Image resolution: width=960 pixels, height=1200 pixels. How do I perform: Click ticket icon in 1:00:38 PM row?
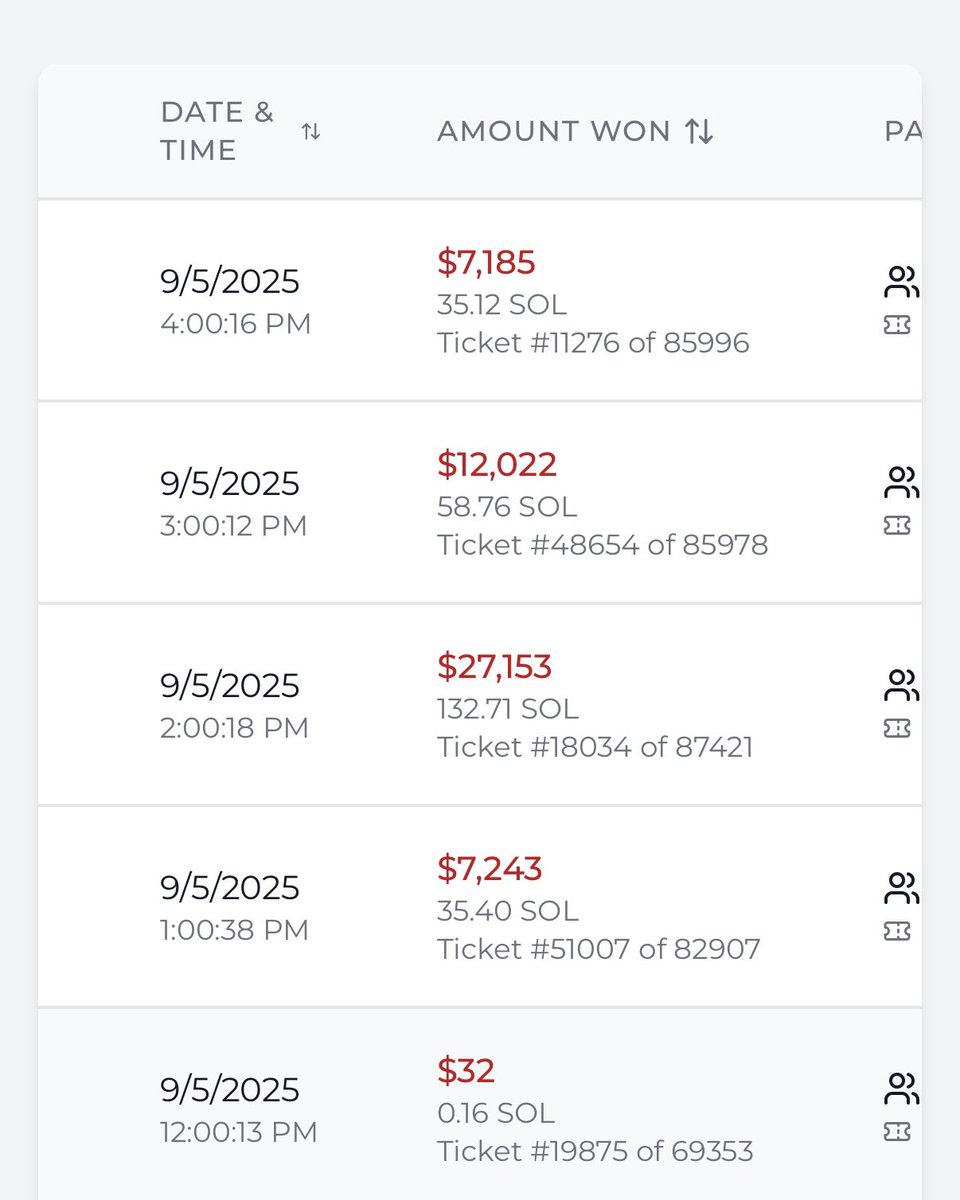click(x=897, y=931)
